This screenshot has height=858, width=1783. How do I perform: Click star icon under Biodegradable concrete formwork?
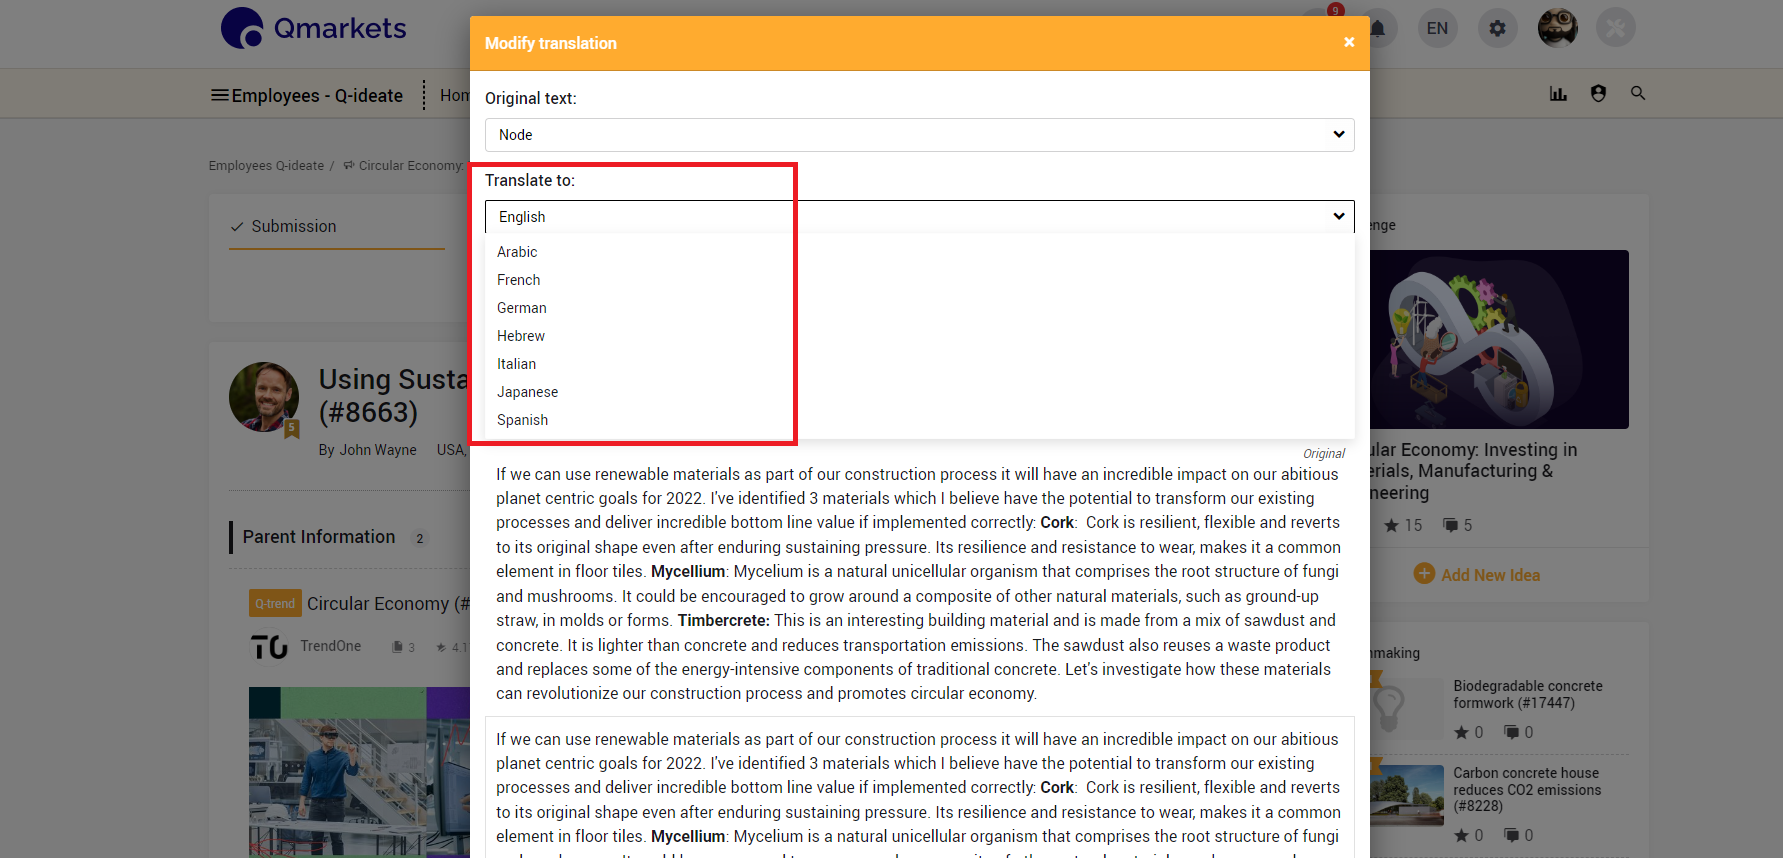tap(1462, 733)
